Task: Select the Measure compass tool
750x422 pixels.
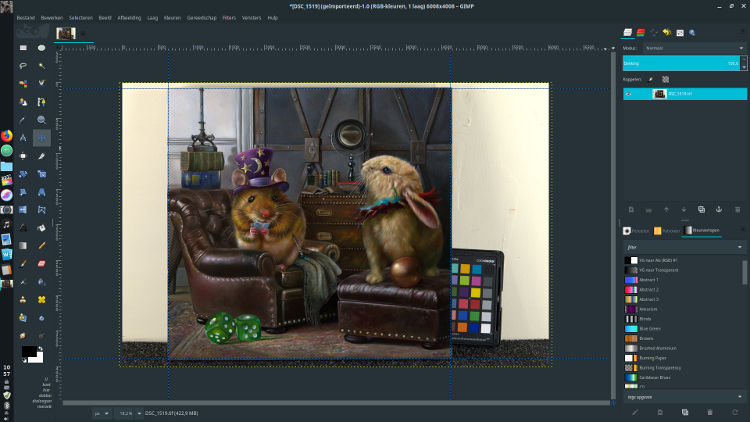Action: (x=23, y=138)
